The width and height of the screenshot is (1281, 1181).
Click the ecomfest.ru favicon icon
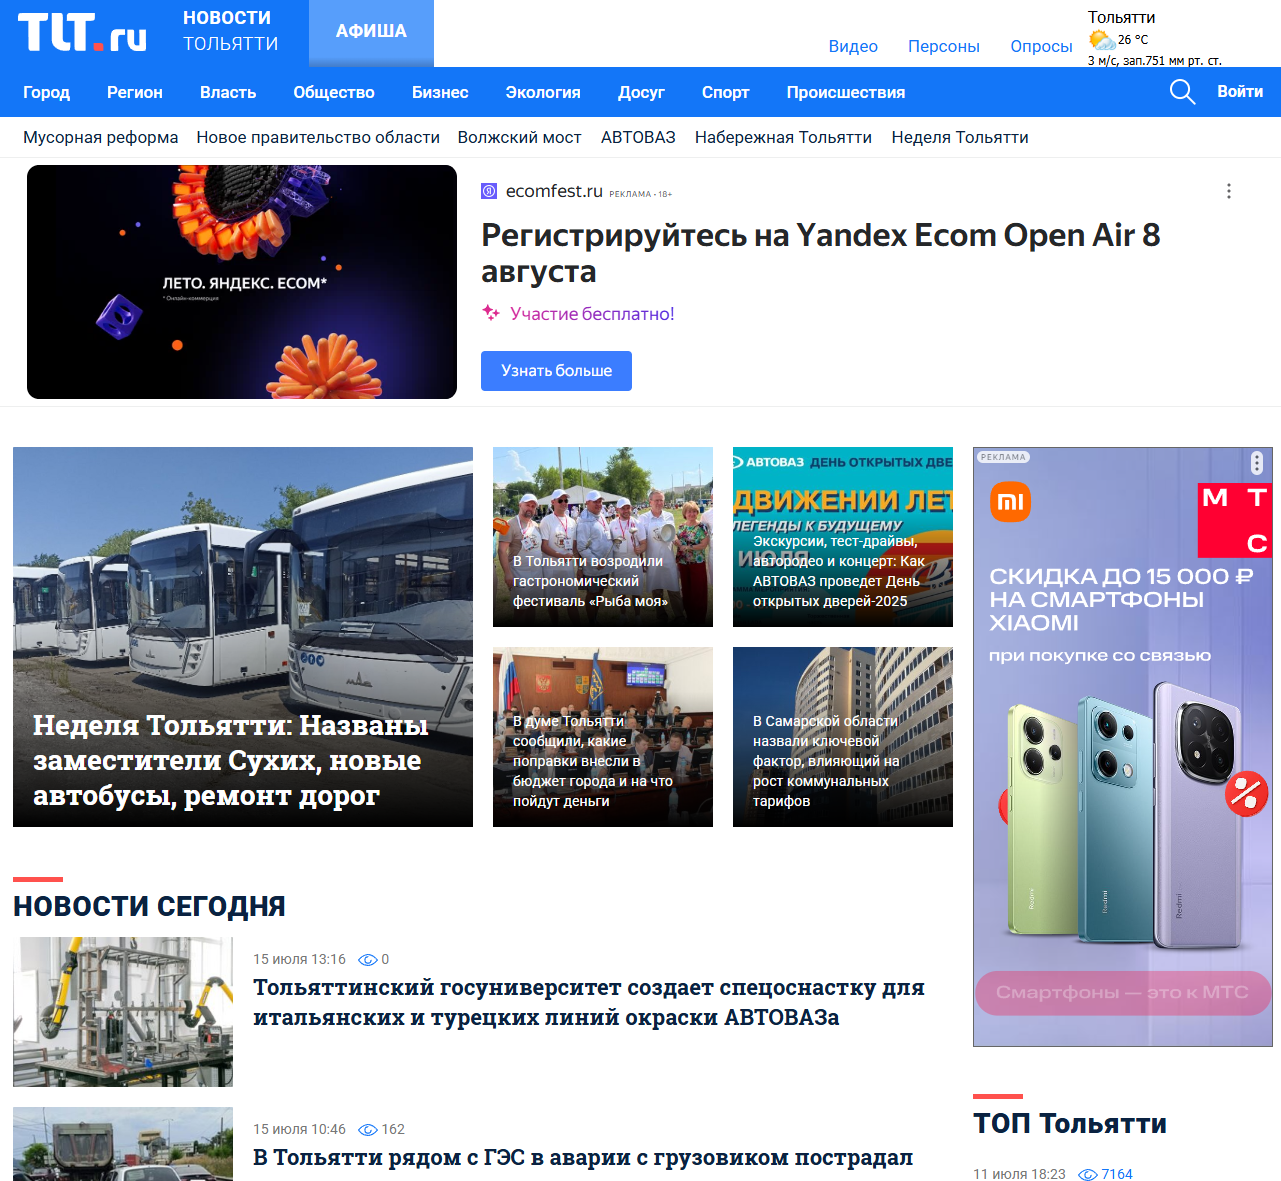[489, 191]
